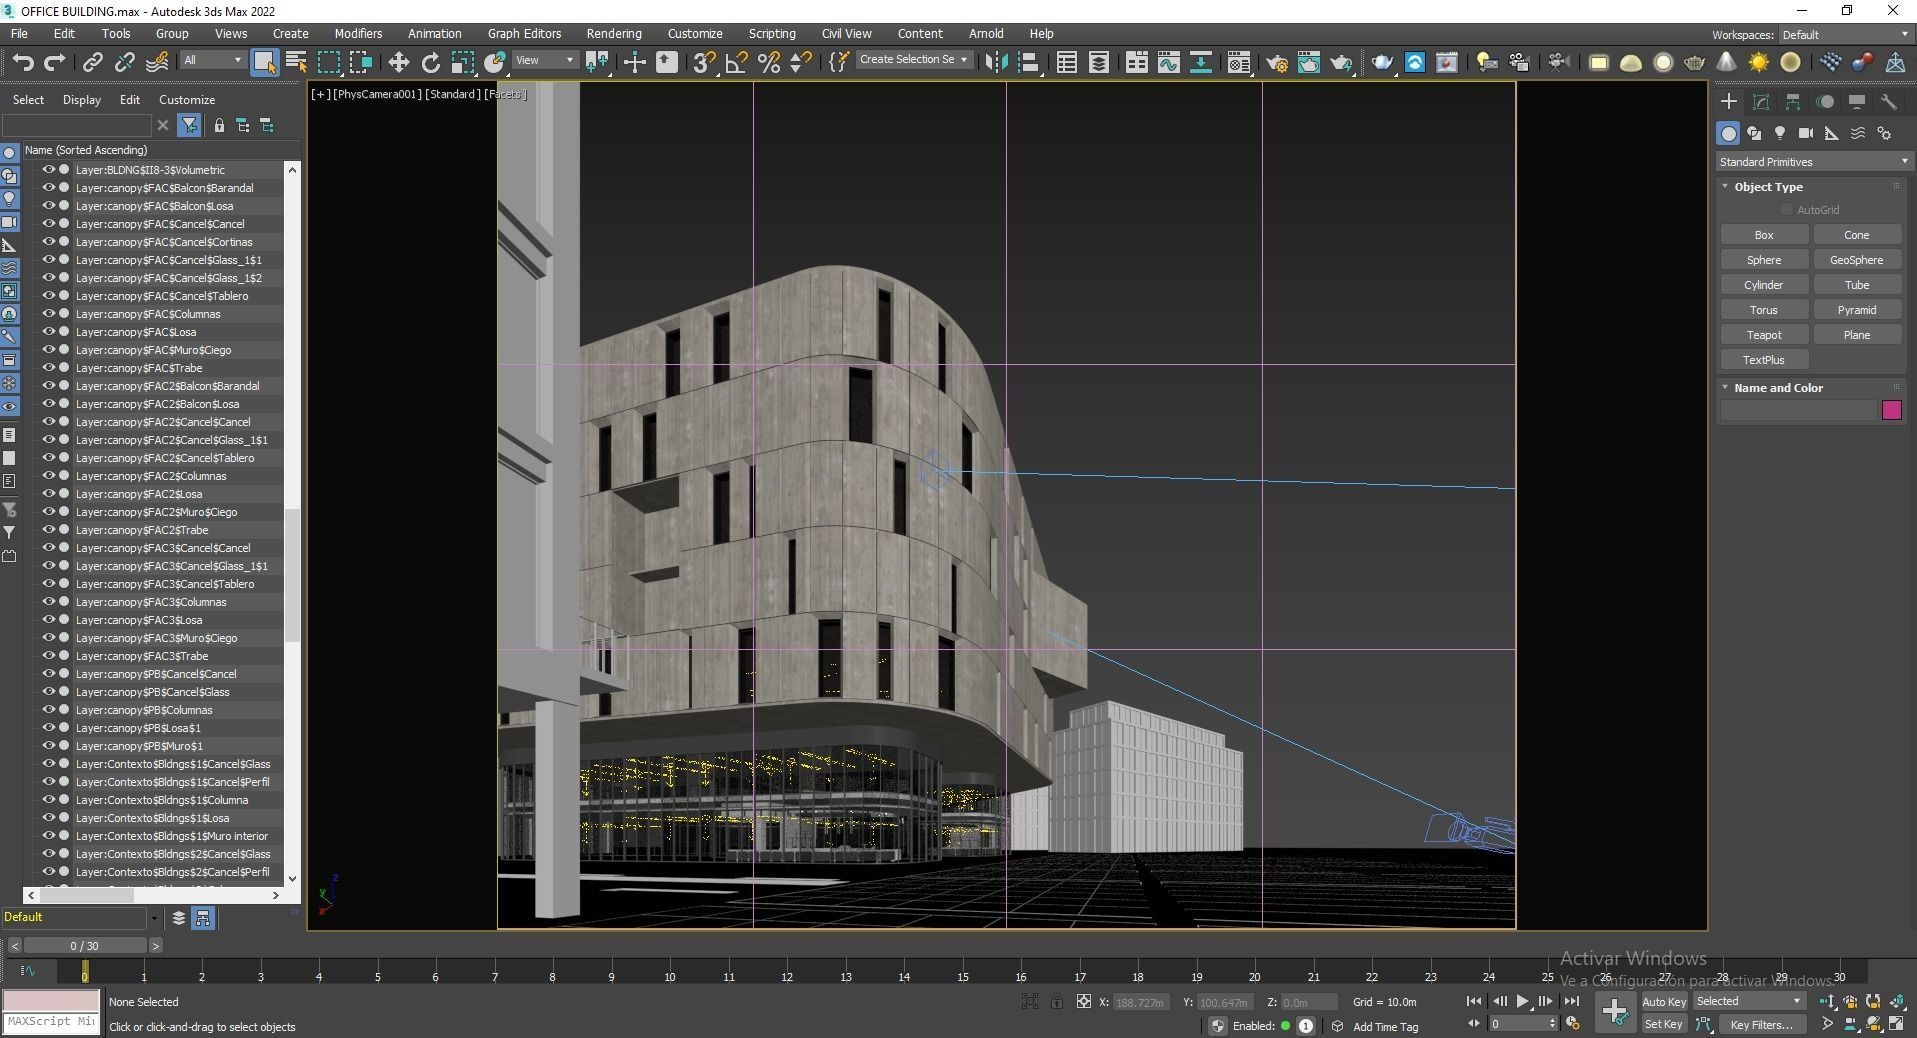1917x1038 pixels.
Task: Click the MAXScript mini listener field
Action: (x=51, y=1022)
